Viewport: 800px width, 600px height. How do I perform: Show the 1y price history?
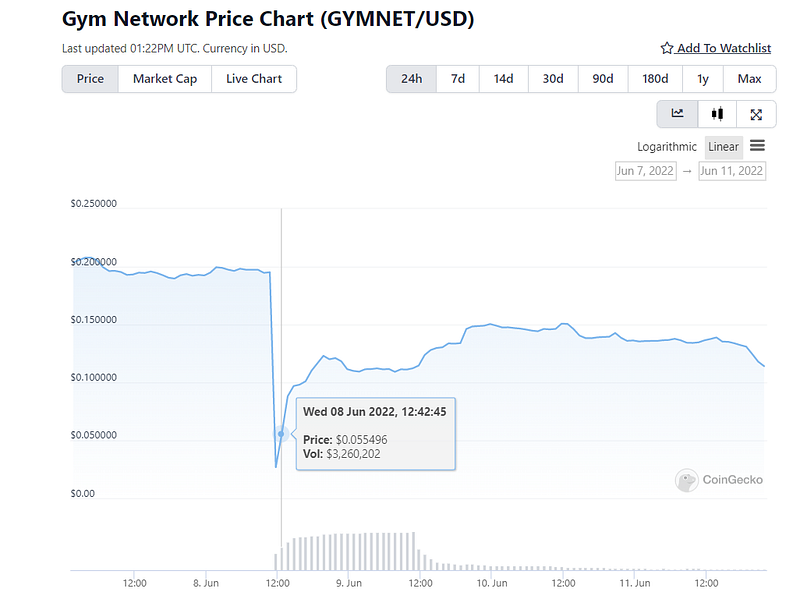coord(703,79)
